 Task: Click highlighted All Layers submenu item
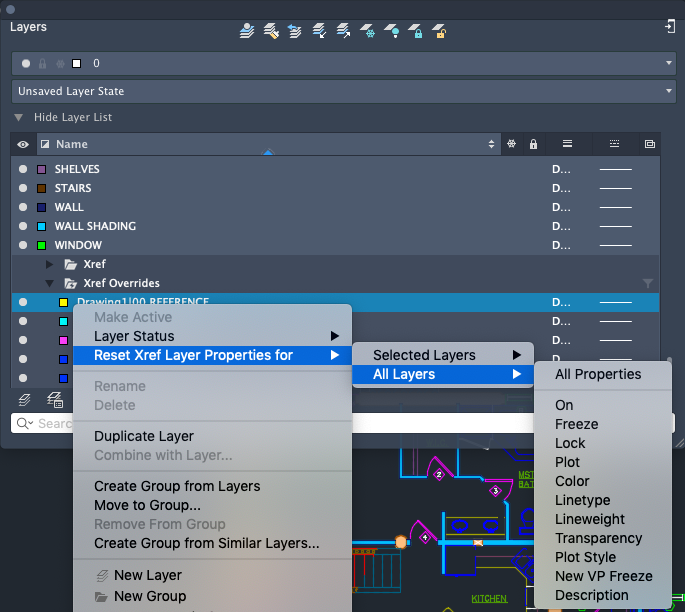click(443, 374)
